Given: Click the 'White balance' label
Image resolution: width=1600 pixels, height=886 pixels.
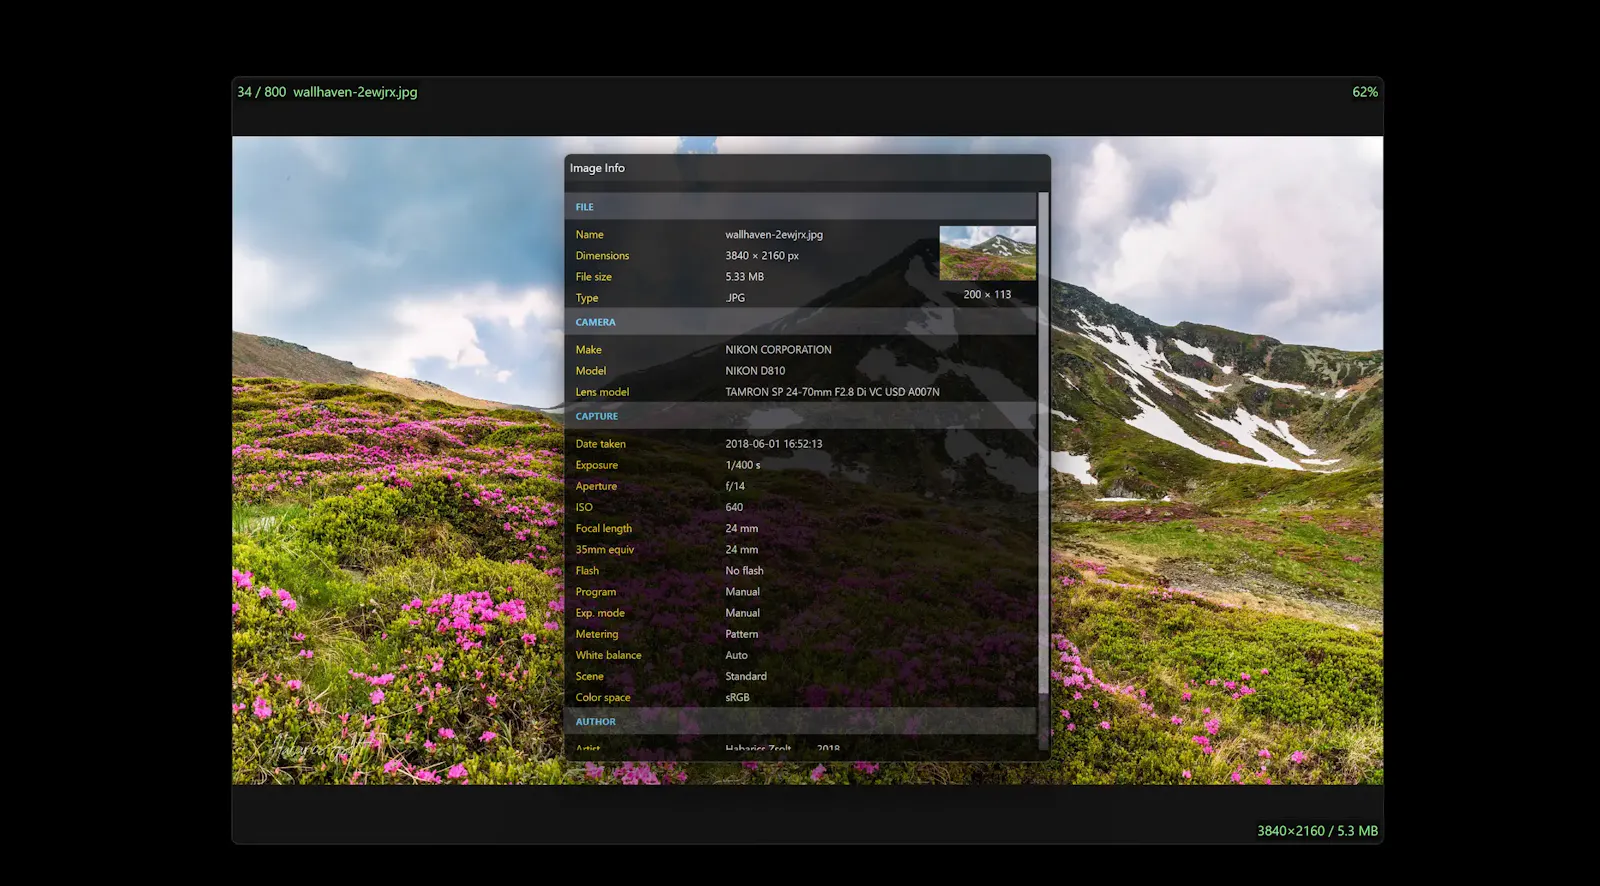Looking at the screenshot, I should [x=609, y=655].
